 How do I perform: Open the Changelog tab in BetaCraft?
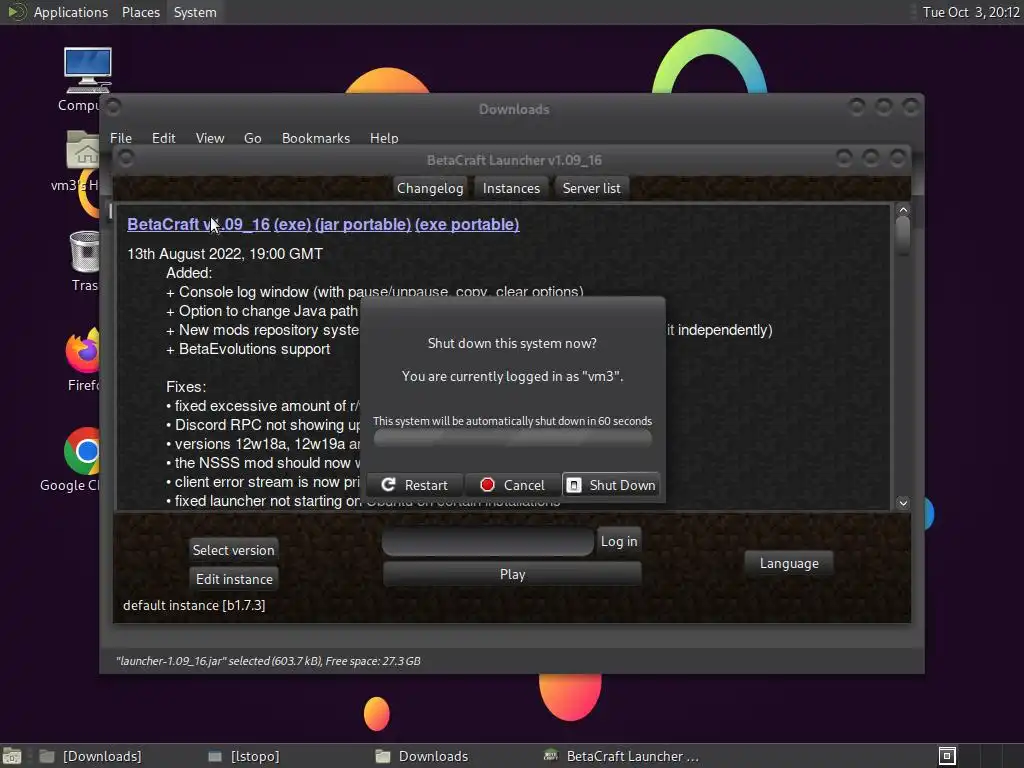click(x=430, y=188)
